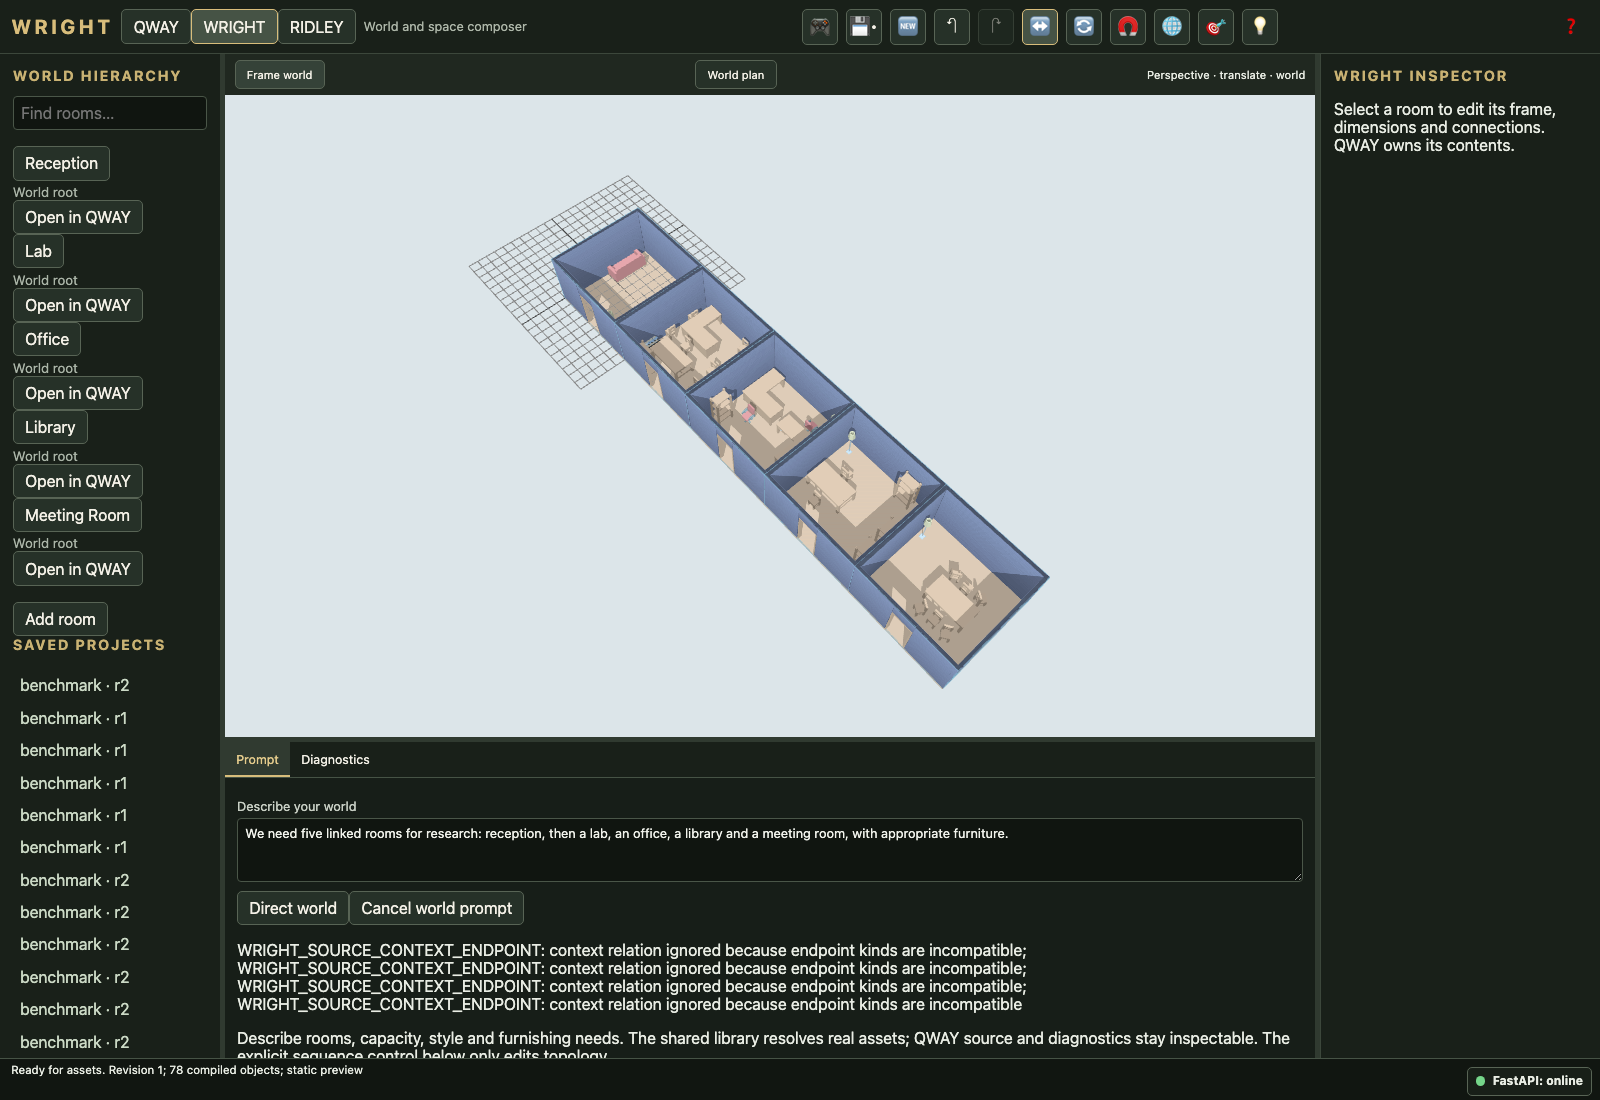
Task: Click the Perspective · translate · world label
Action: point(1226,75)
